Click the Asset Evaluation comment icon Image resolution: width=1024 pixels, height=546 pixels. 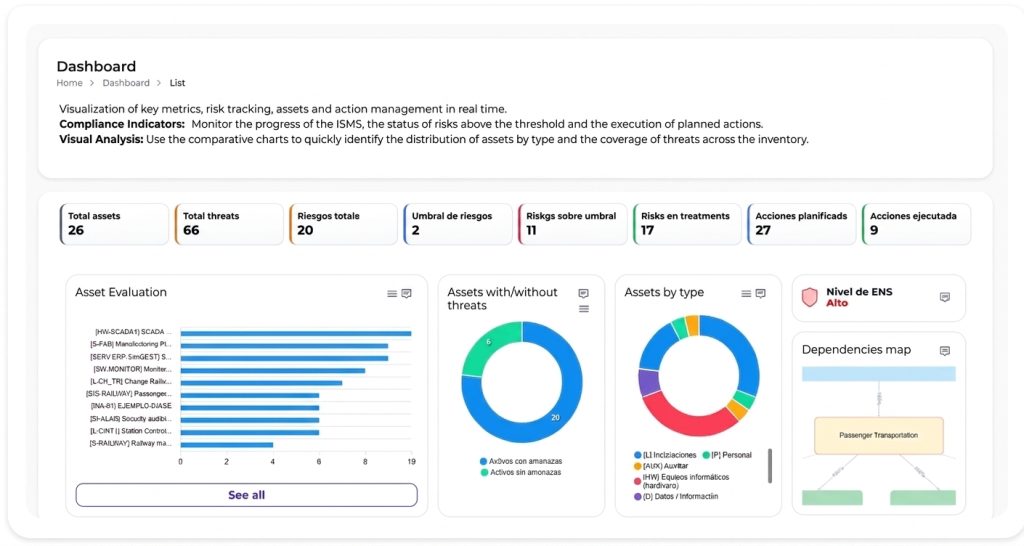(x=406, y=294)
